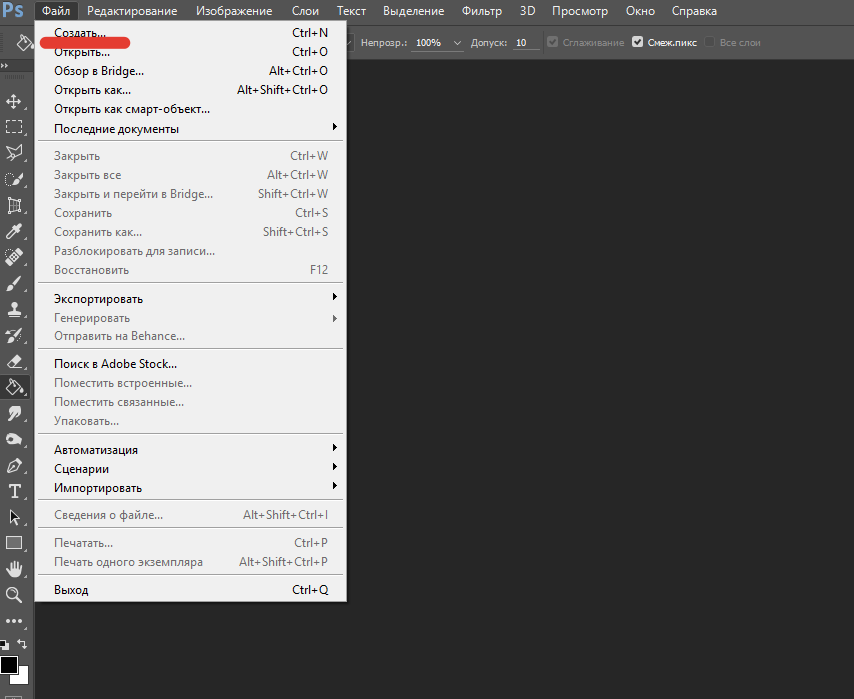The width and height of the screenshot is (854, 699).
Task: Select the Path Selection arrow tool
Action: pos(14,518)
